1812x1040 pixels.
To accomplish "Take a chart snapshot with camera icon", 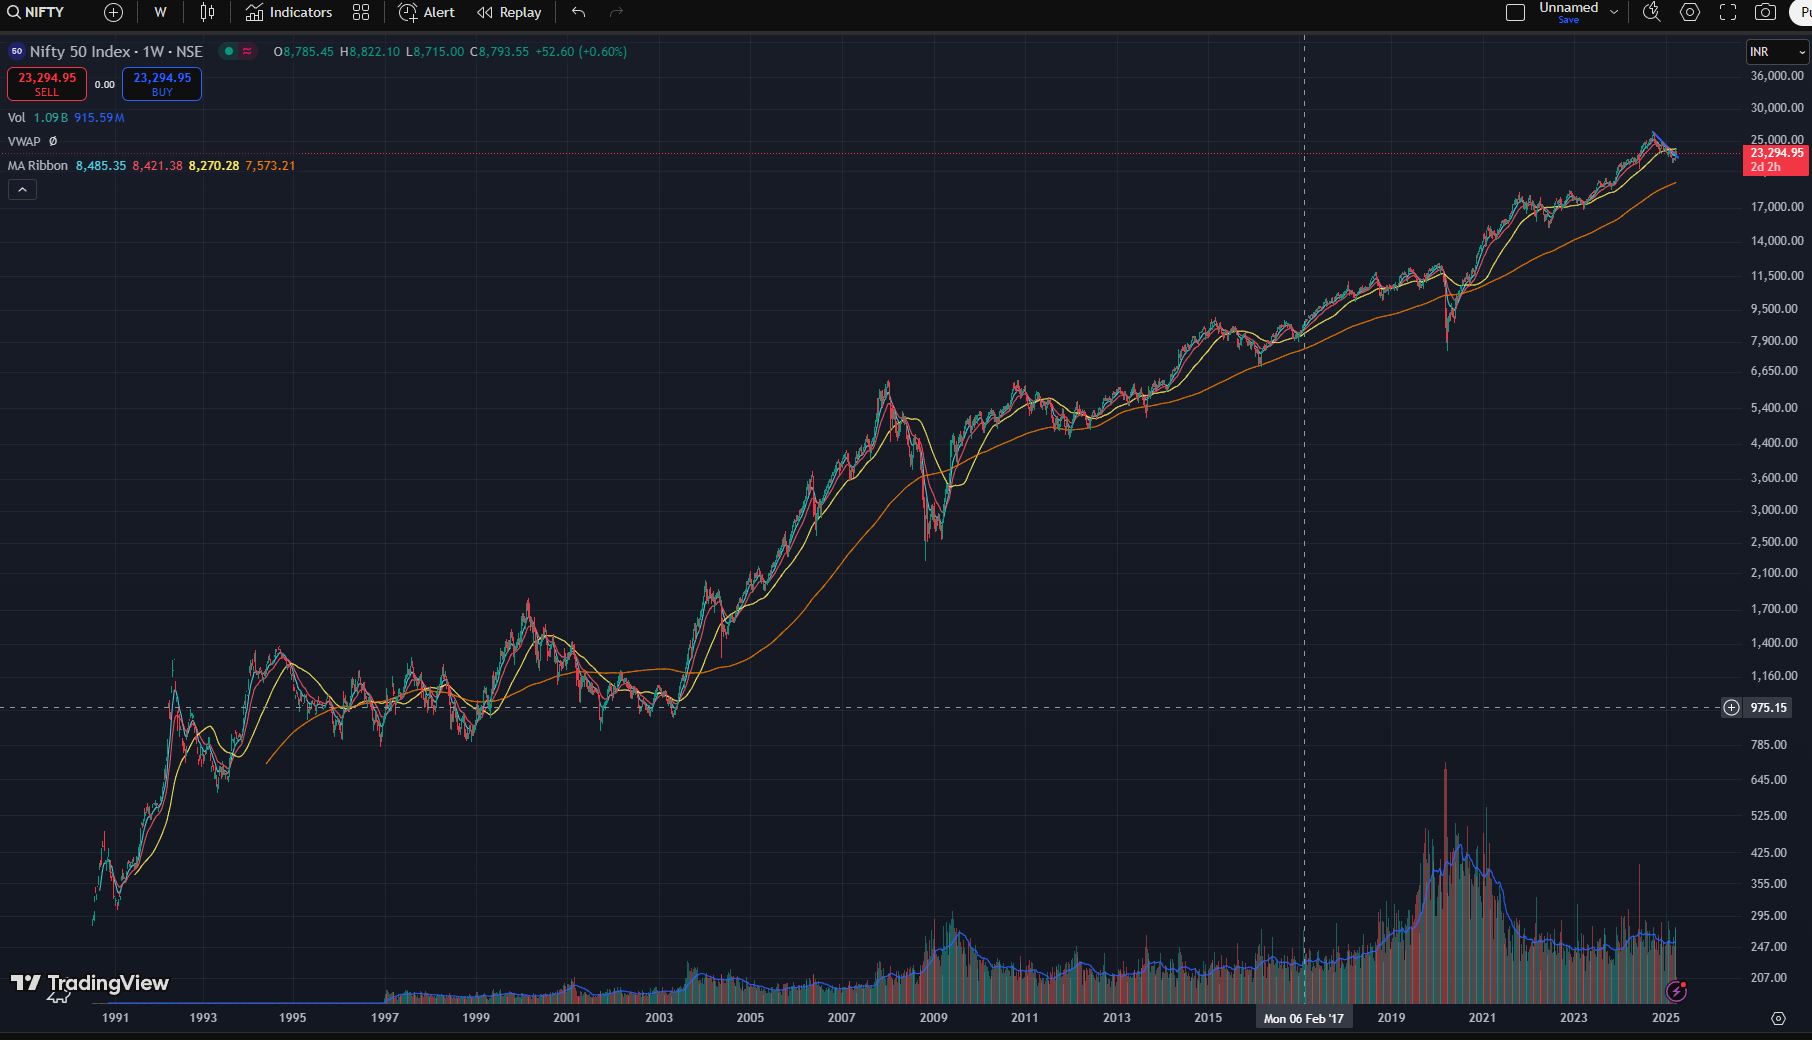I will [1765, 12].
